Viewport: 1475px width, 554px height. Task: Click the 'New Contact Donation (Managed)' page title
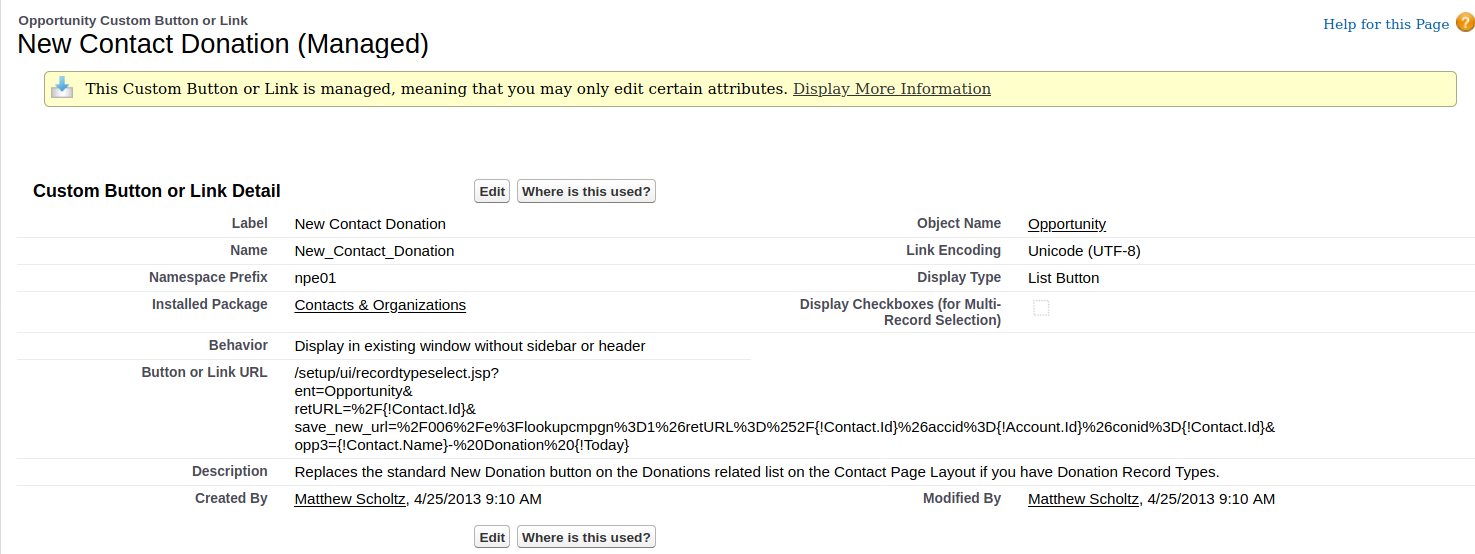click(x=223, y=44)
